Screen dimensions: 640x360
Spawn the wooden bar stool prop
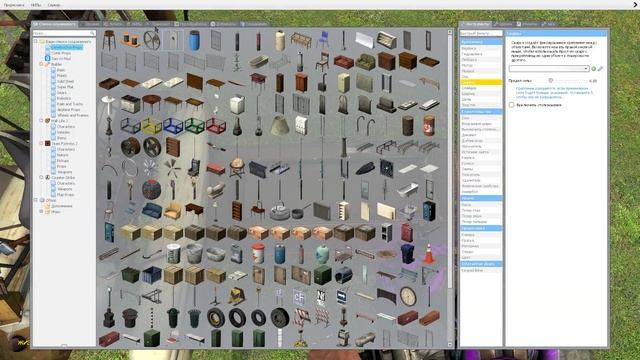[109, 40]
